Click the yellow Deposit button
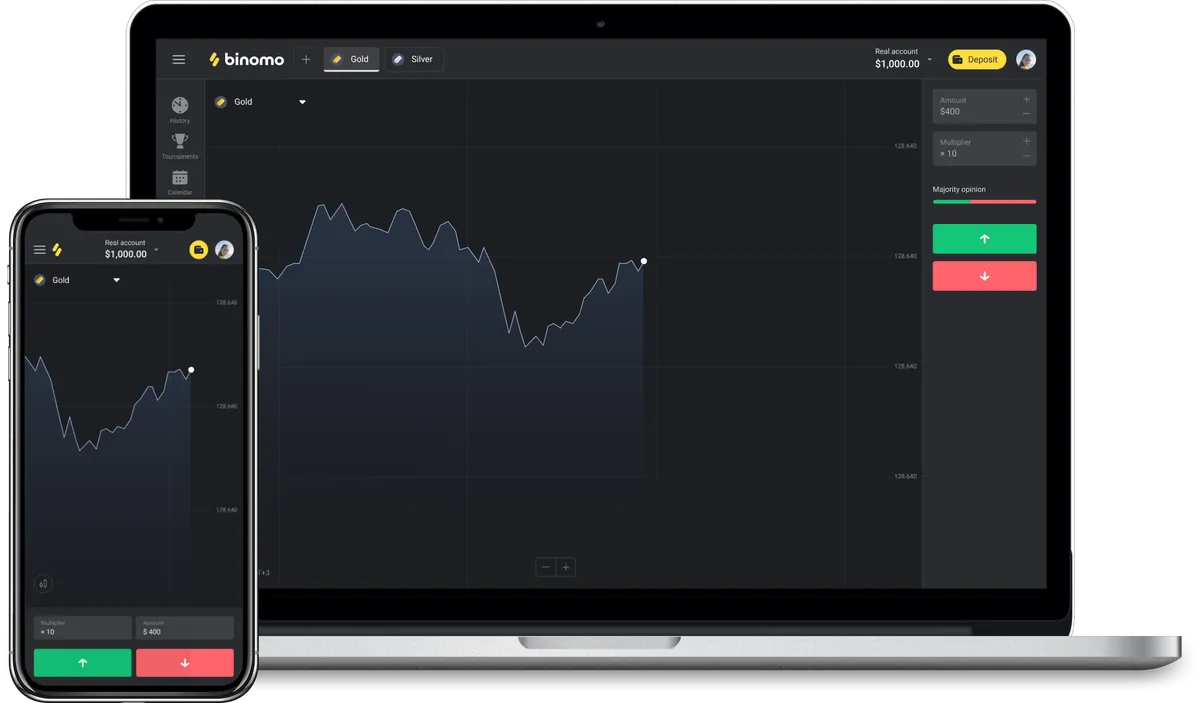1200x703 pixels. point(977,60)
